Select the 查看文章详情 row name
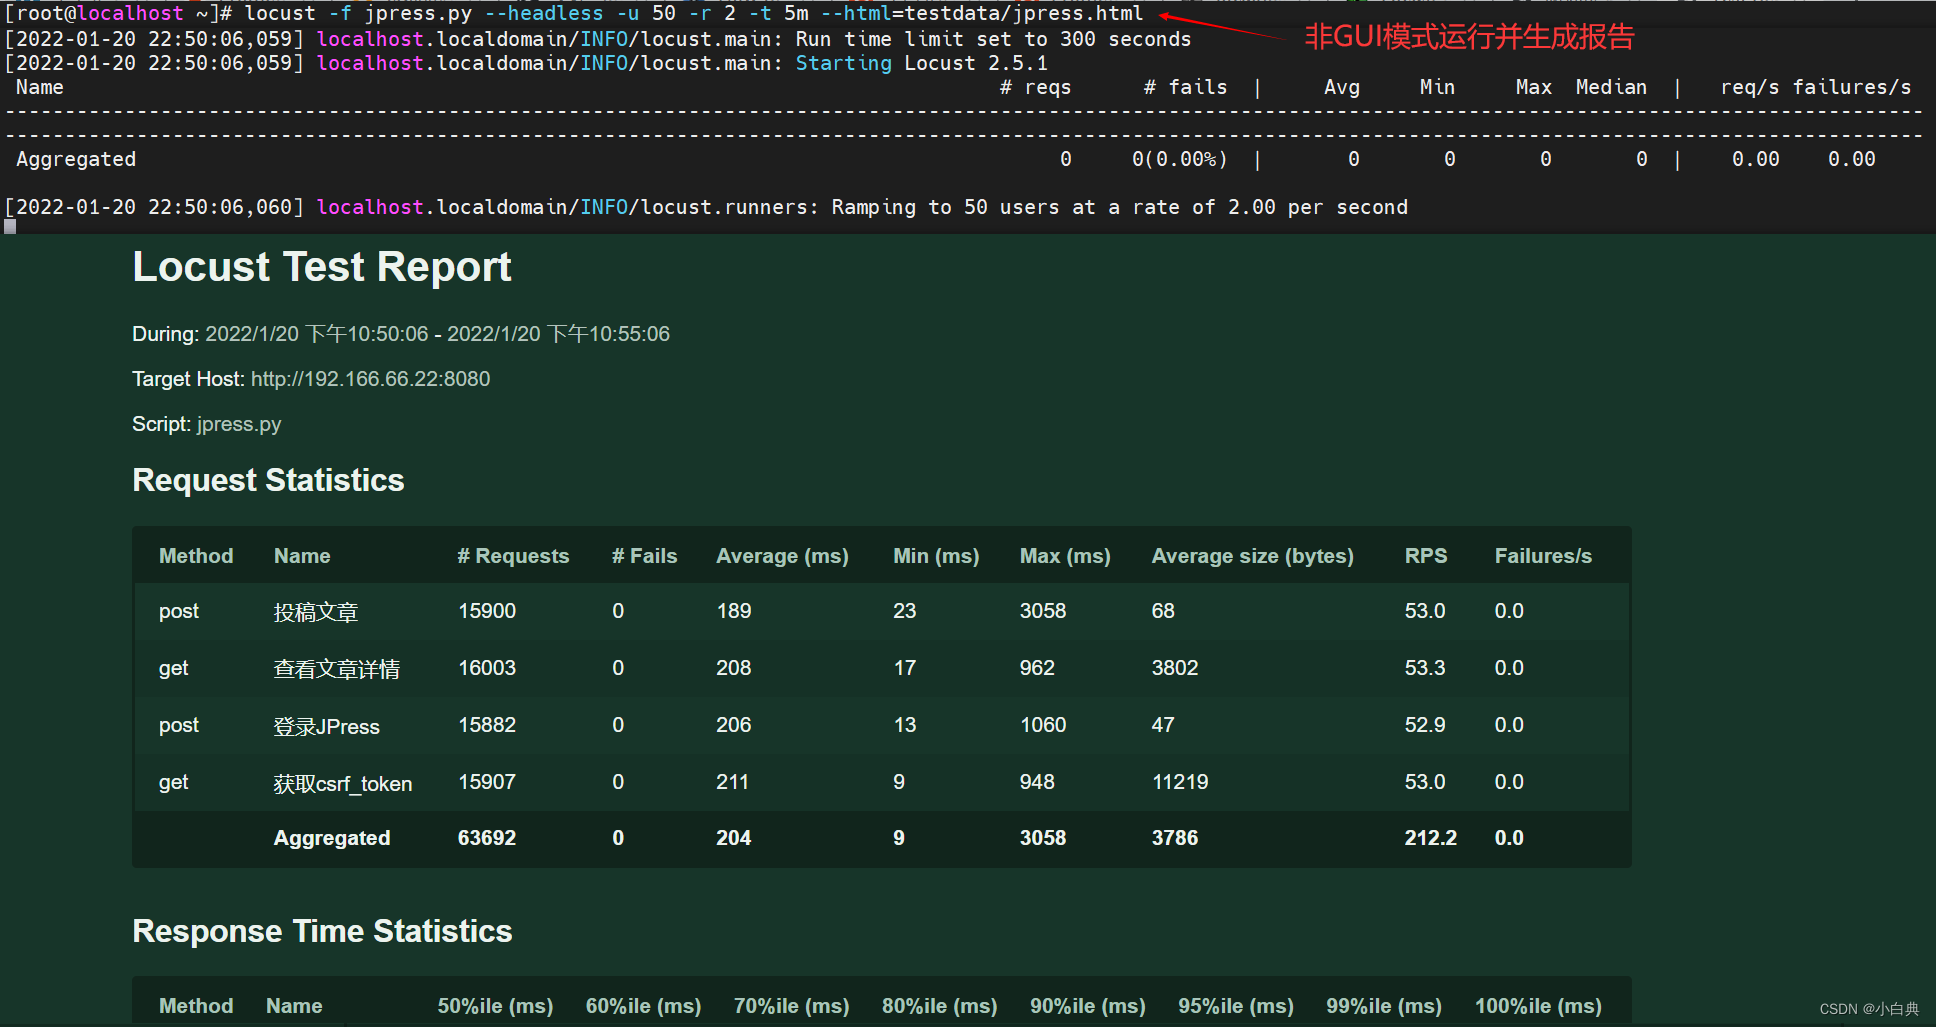The width and height of the screenshot is (1936, 1027). click(337, 669)
